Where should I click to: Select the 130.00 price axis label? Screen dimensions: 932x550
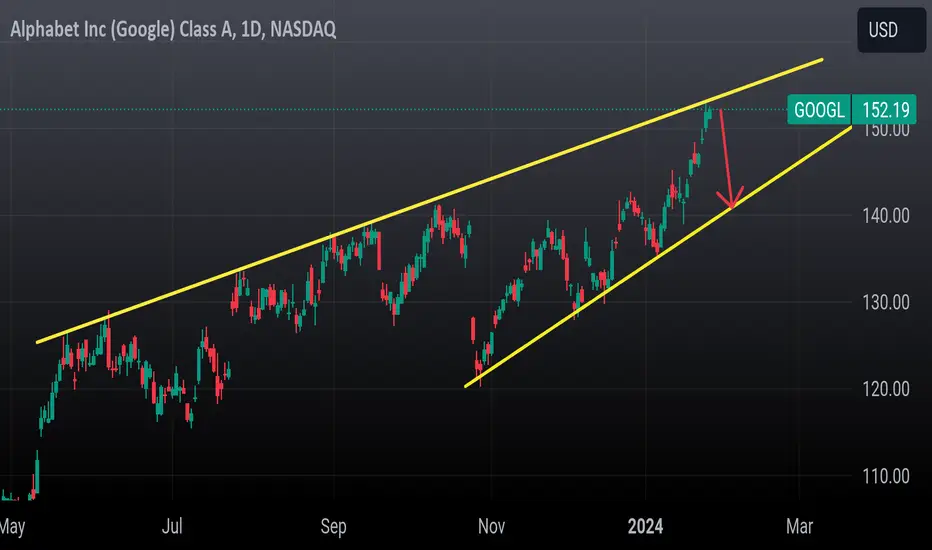(x=886, y=303)
